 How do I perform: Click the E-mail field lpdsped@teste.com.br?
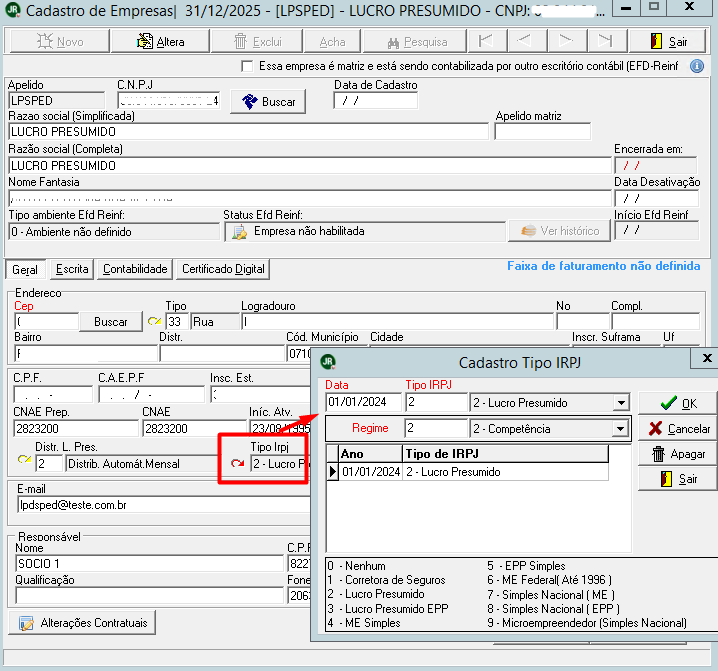pyautogui.click(x=164, y=505)
